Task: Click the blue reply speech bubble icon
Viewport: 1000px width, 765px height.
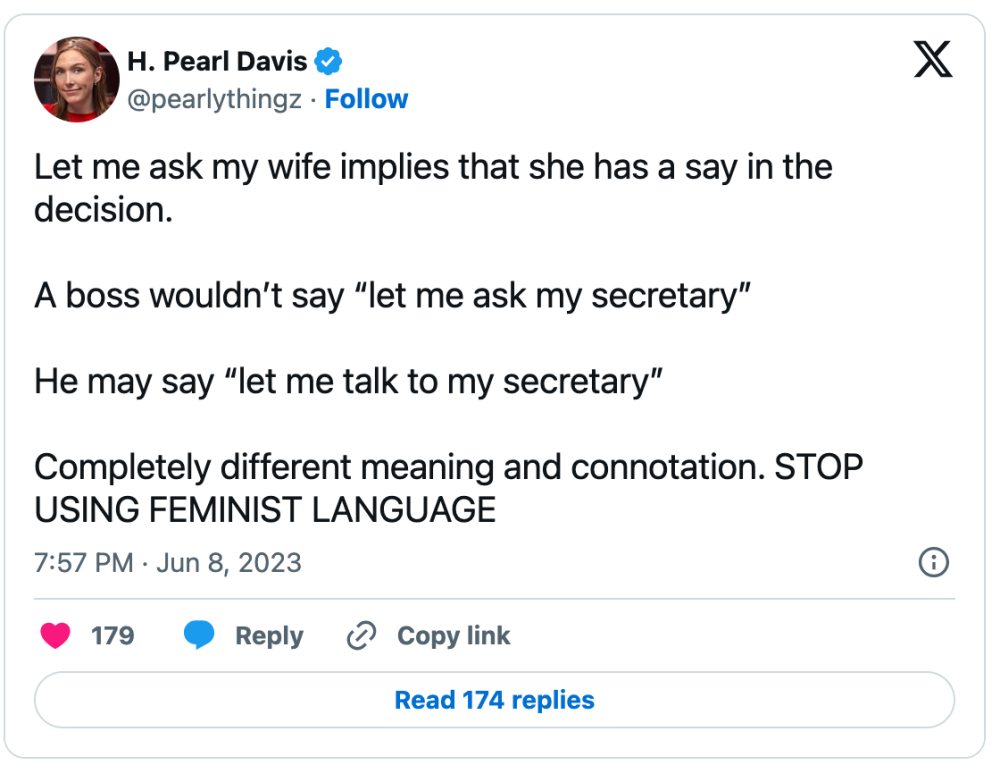Action: [199, 635]
